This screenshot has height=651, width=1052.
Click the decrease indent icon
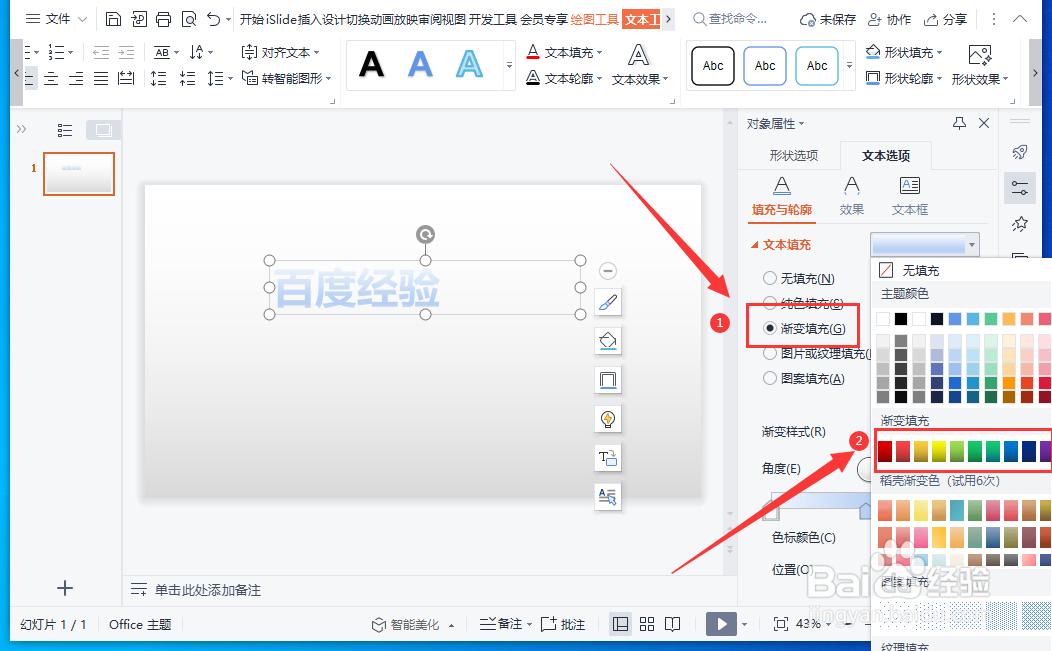tap(101, 52)
